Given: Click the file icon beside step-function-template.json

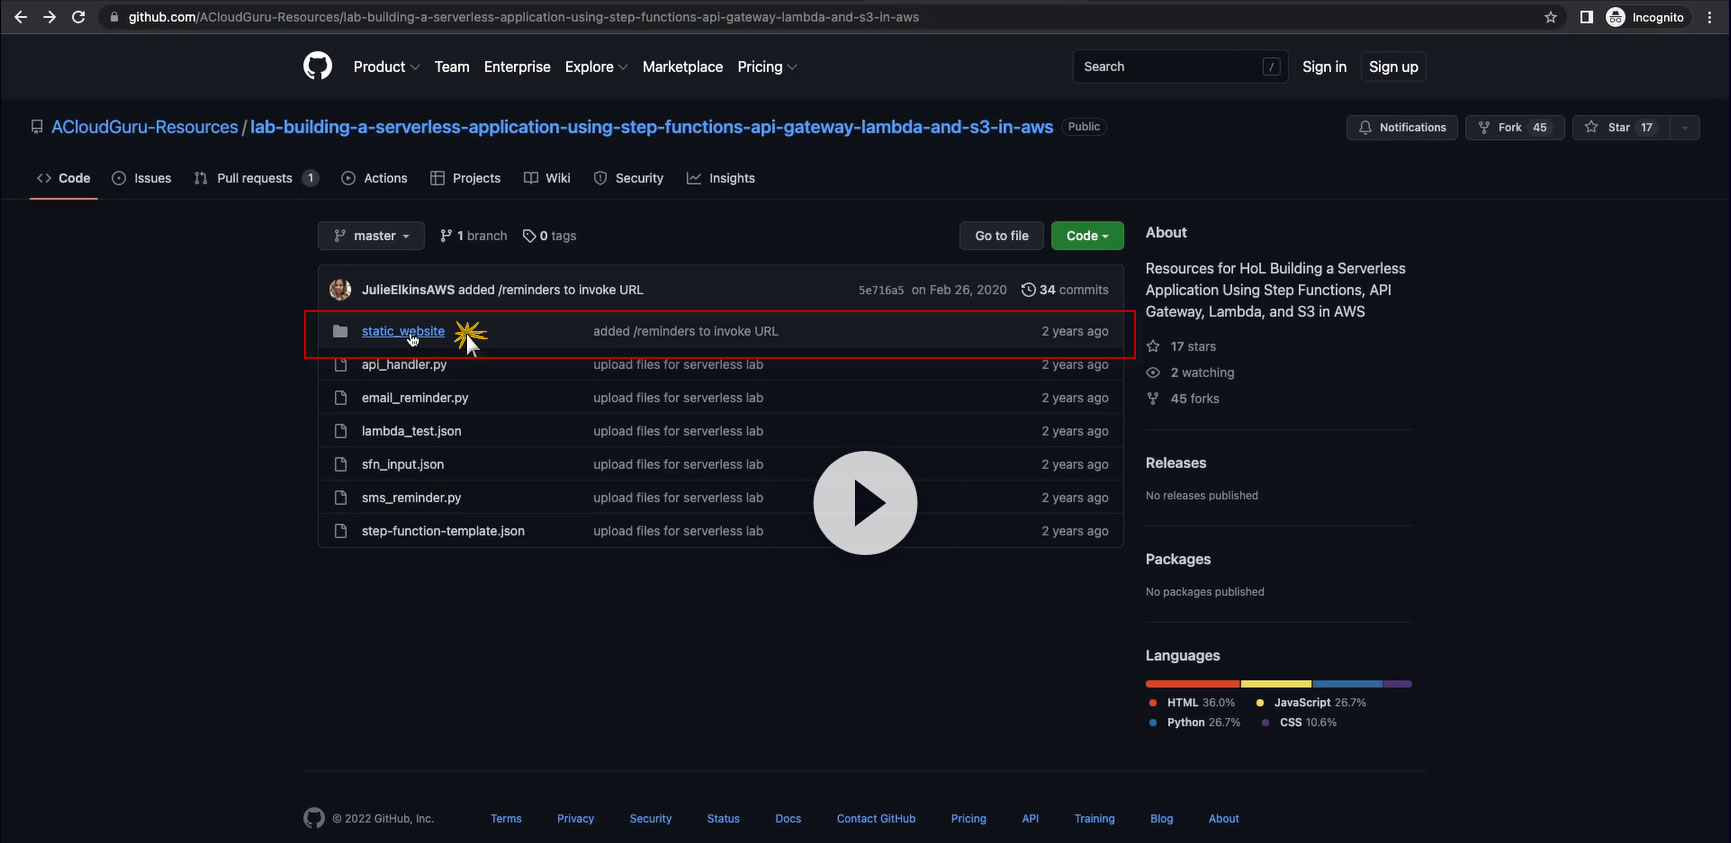Looking at the screenshot, I should pos(340,531).
